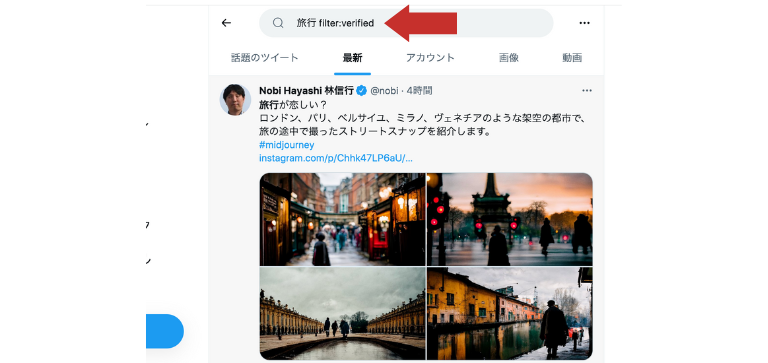The image size is (768, 363).
Task: Switch to the 画像 tab
Action: click(x=509, y=58)
